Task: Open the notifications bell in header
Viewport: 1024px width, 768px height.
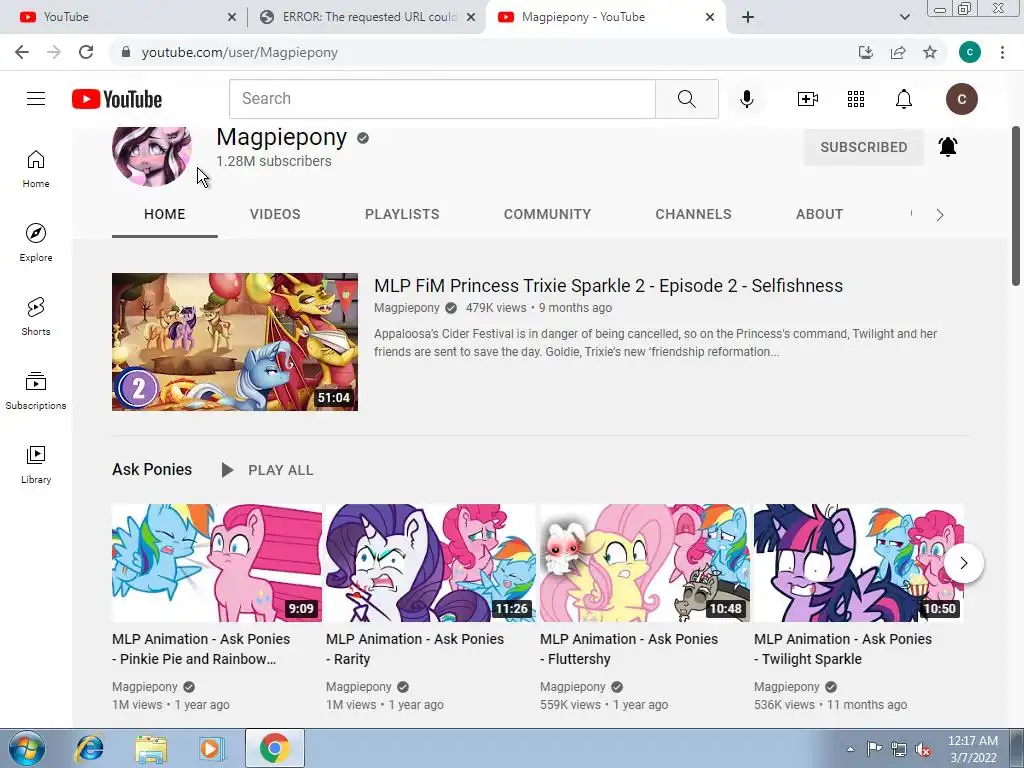Action: coord(904,99)
